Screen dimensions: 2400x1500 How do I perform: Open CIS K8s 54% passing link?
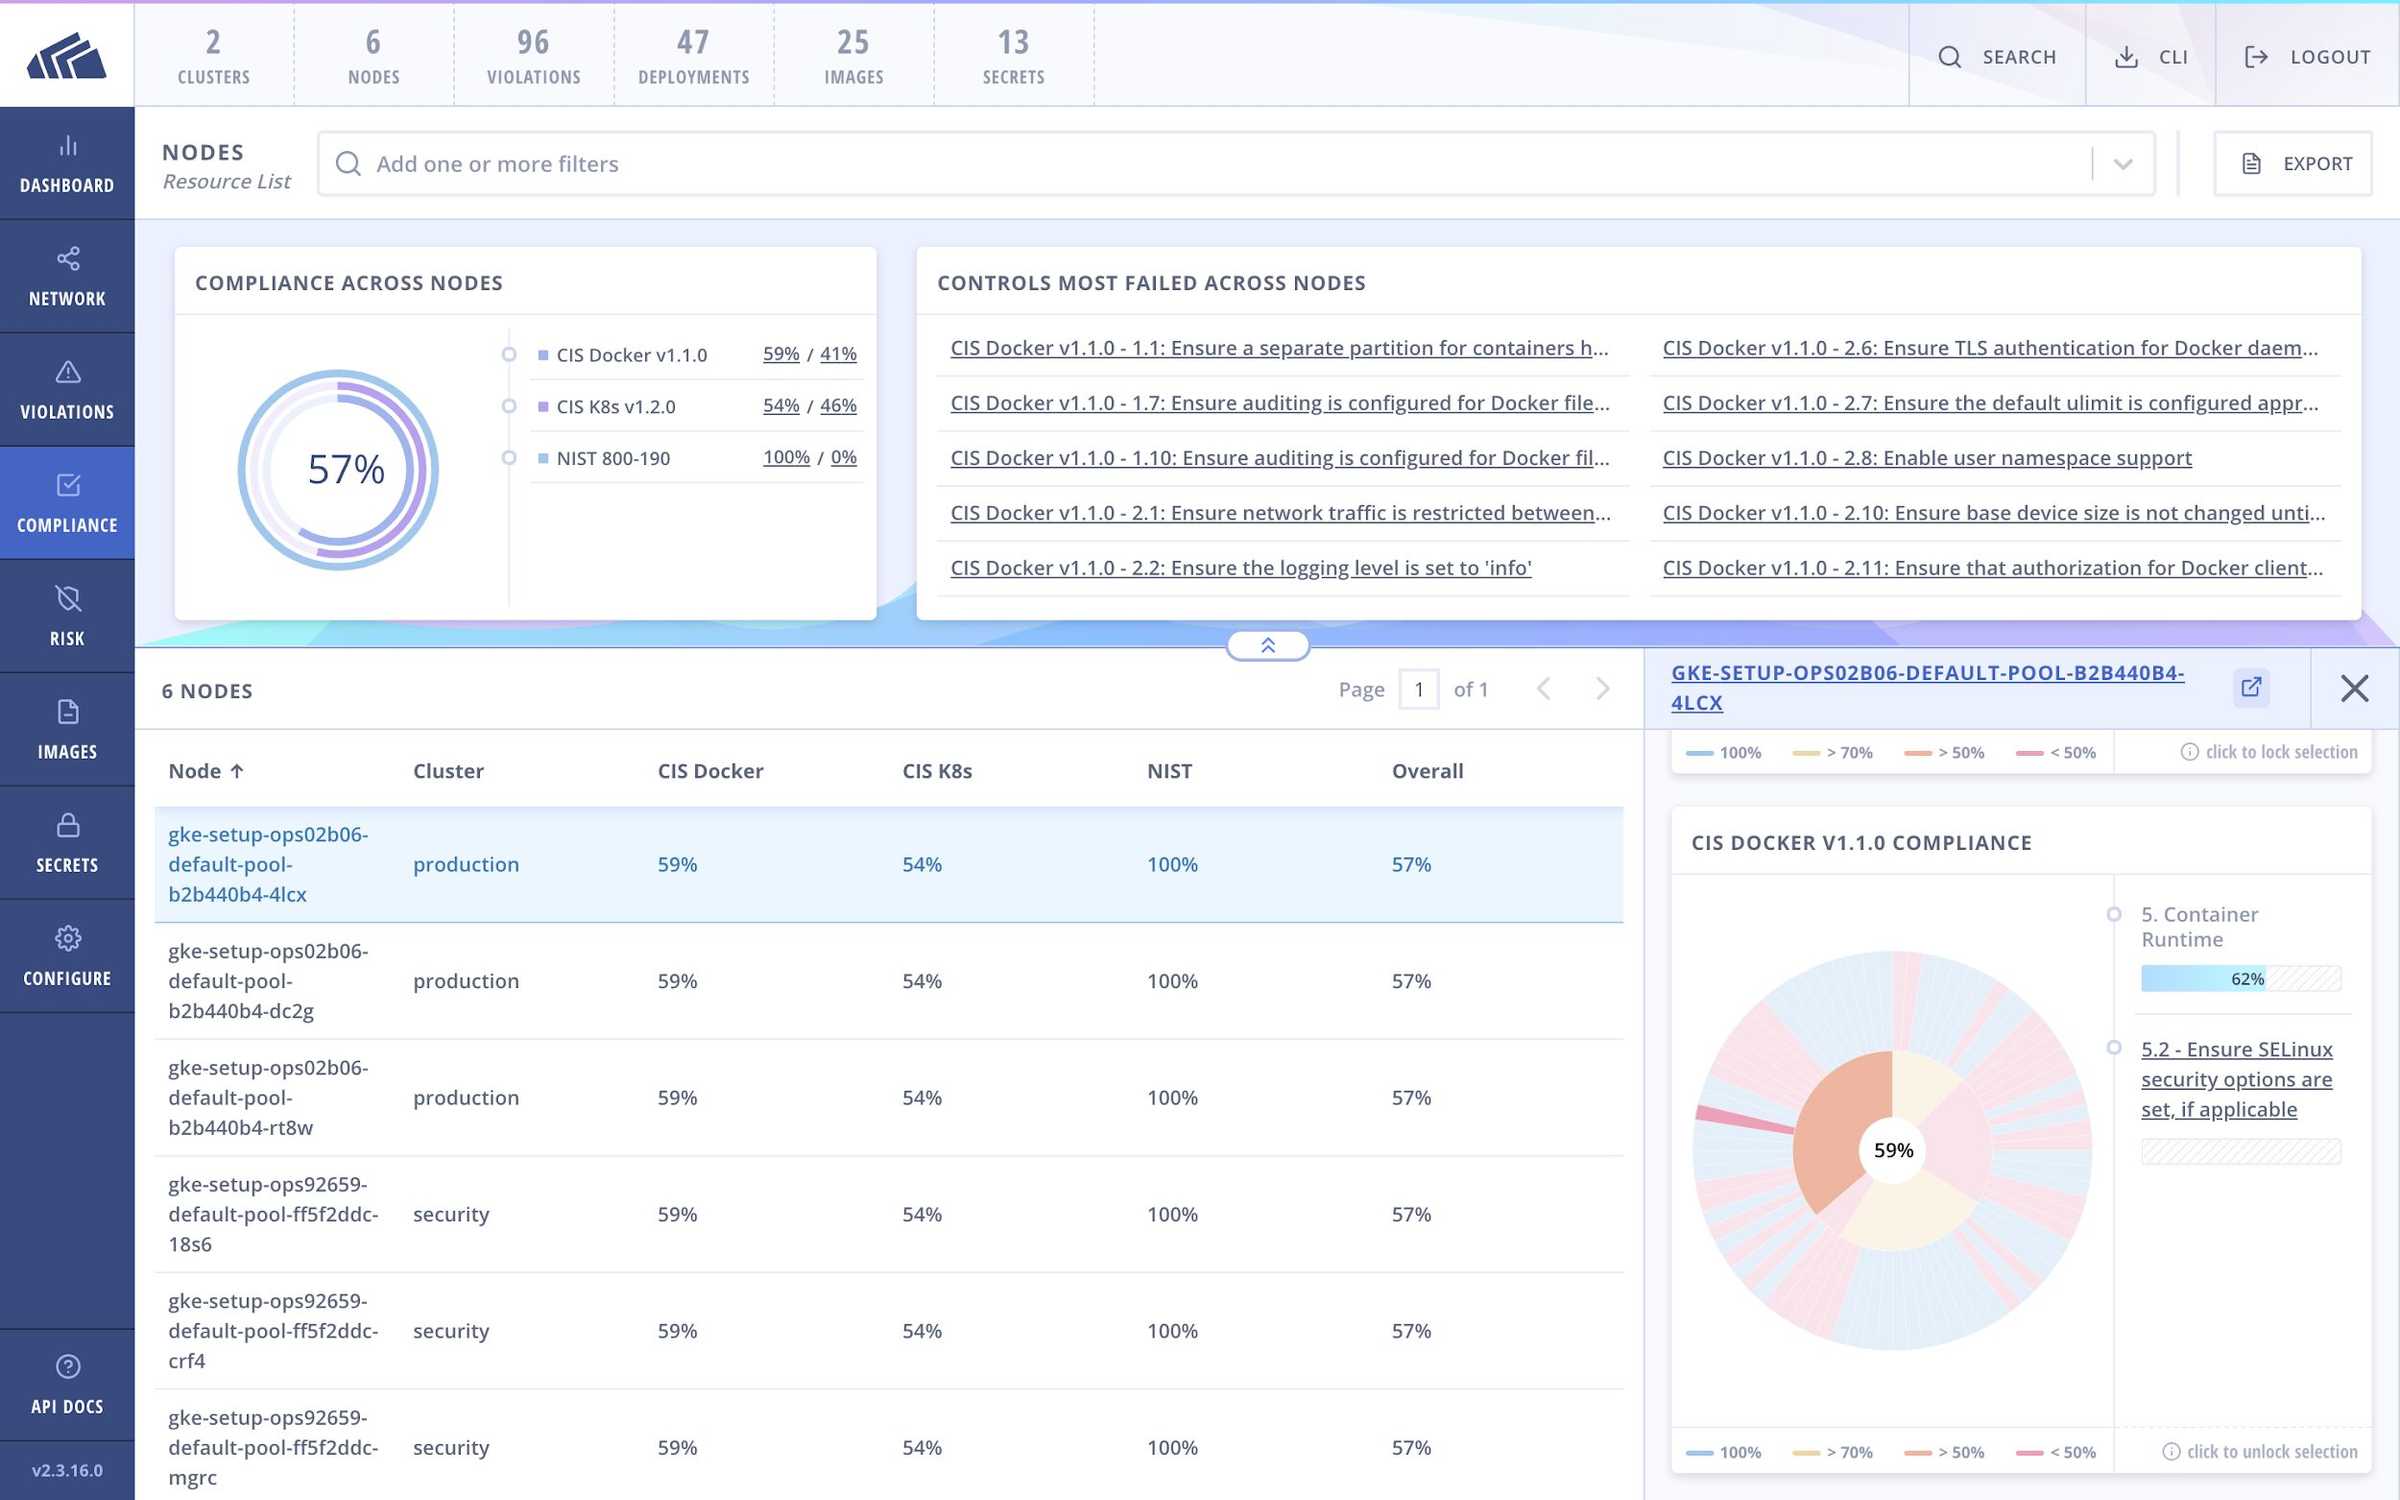tap(781, 406)
